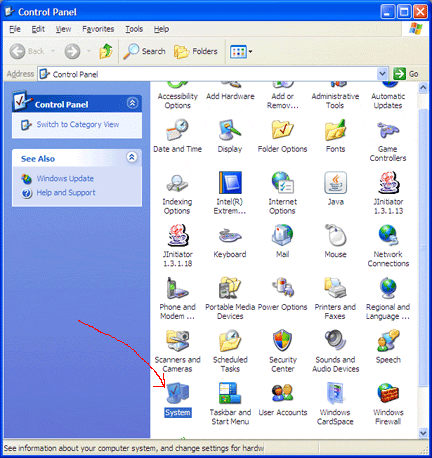This screenshot has width=432, height=458.
Task: Open Add or Remove Programs item
Action: point(283,96)
